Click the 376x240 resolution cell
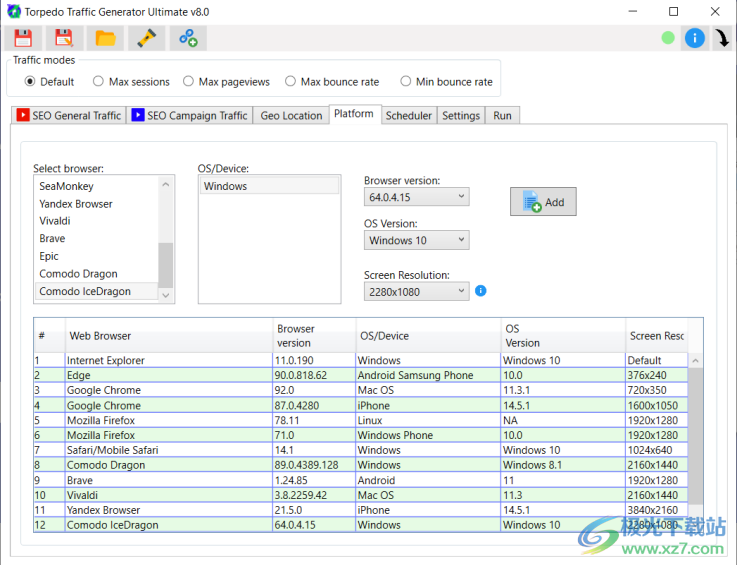This screenshot has height=565, width=737. click(657, 375)
